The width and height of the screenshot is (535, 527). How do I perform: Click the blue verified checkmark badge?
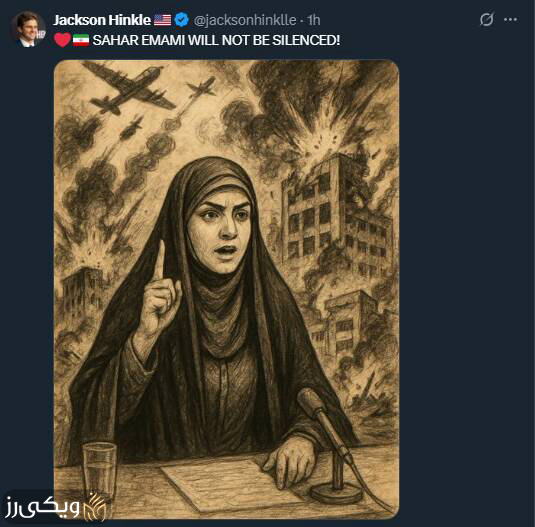[182, 20]
